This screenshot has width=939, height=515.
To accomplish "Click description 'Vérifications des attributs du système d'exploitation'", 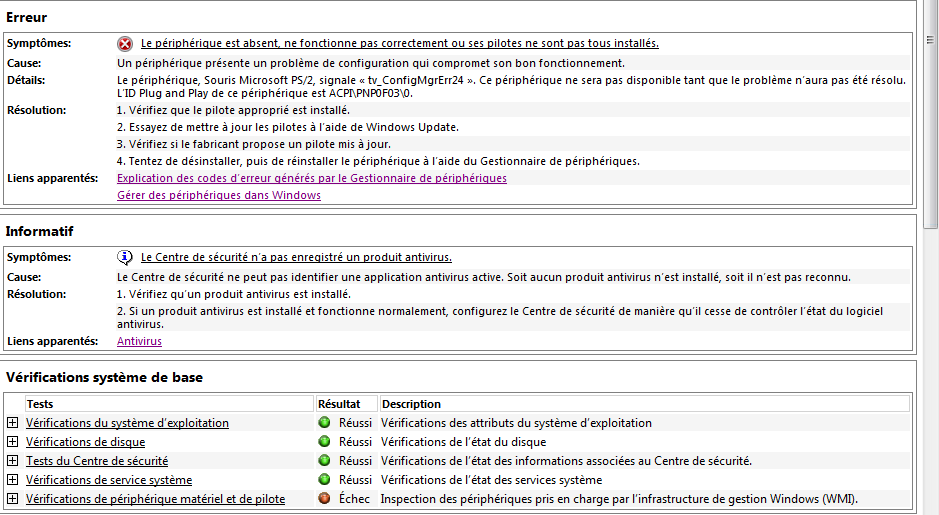I will (x=516, y=423).
